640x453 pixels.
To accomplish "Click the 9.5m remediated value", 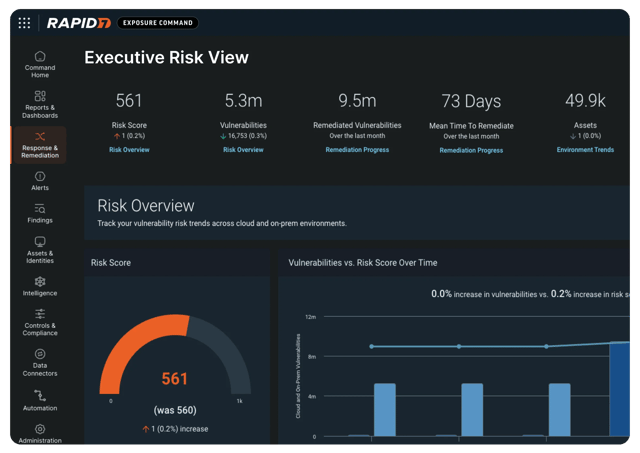I will coord(357,101).
